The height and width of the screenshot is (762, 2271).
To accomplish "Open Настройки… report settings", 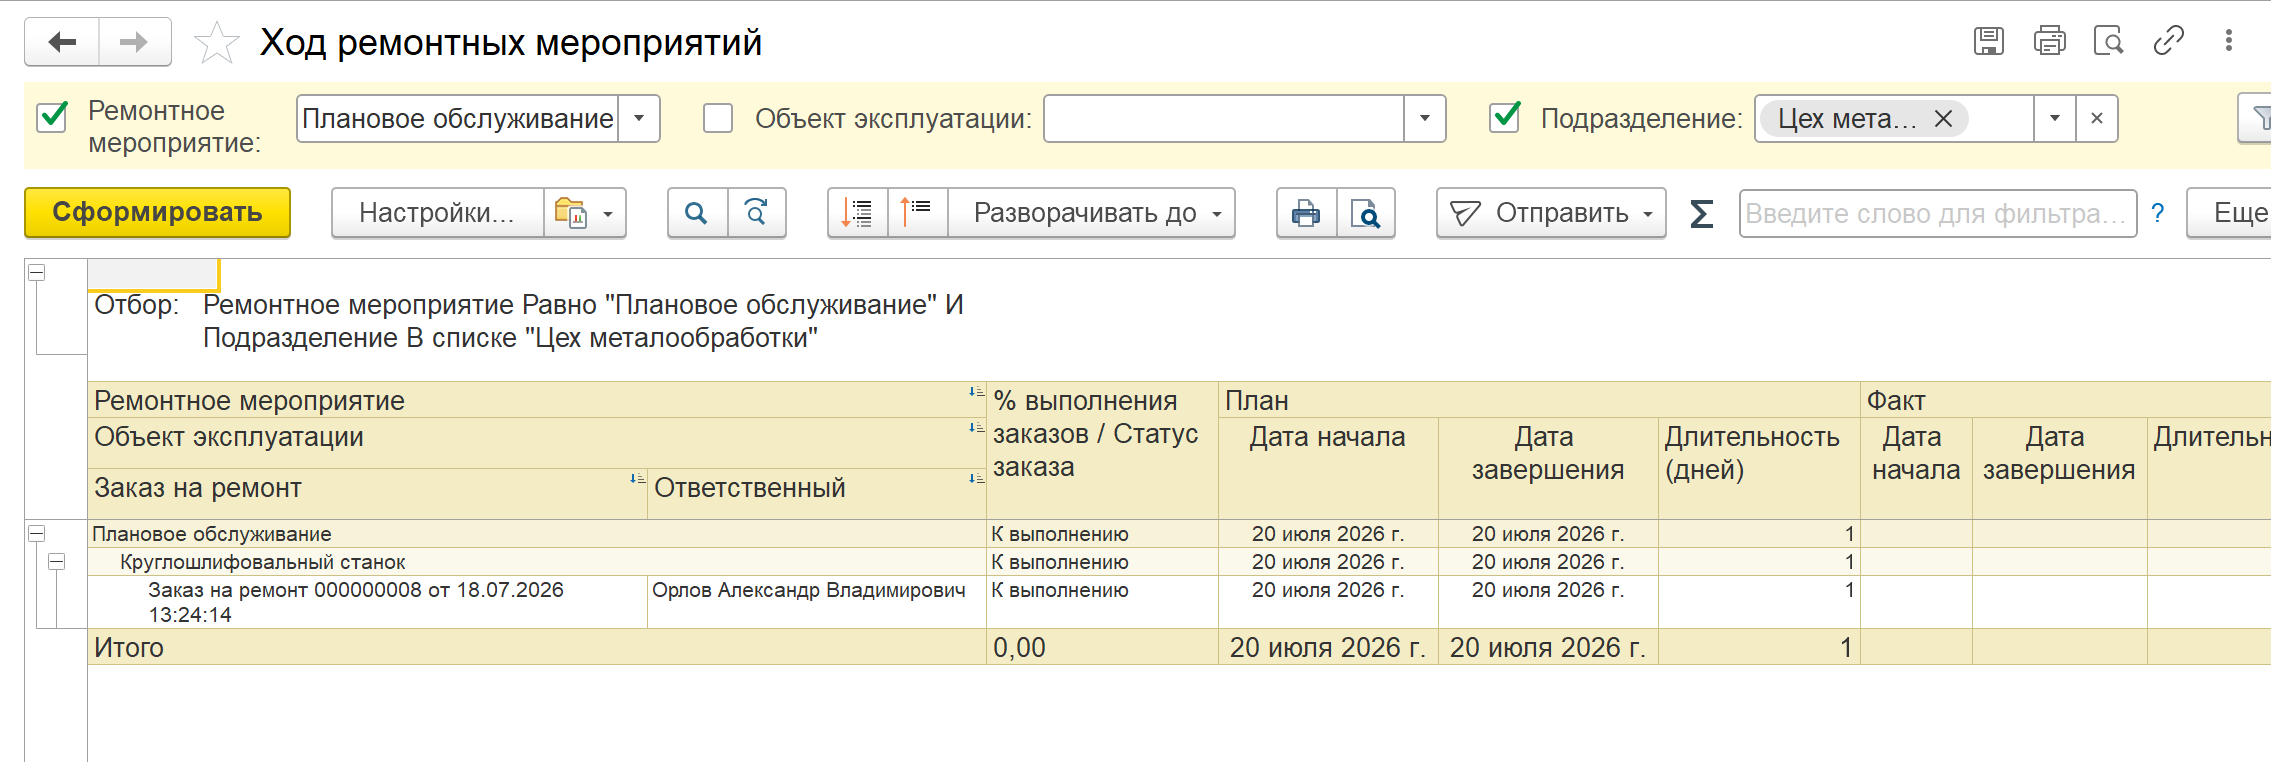I will (437, 213).
